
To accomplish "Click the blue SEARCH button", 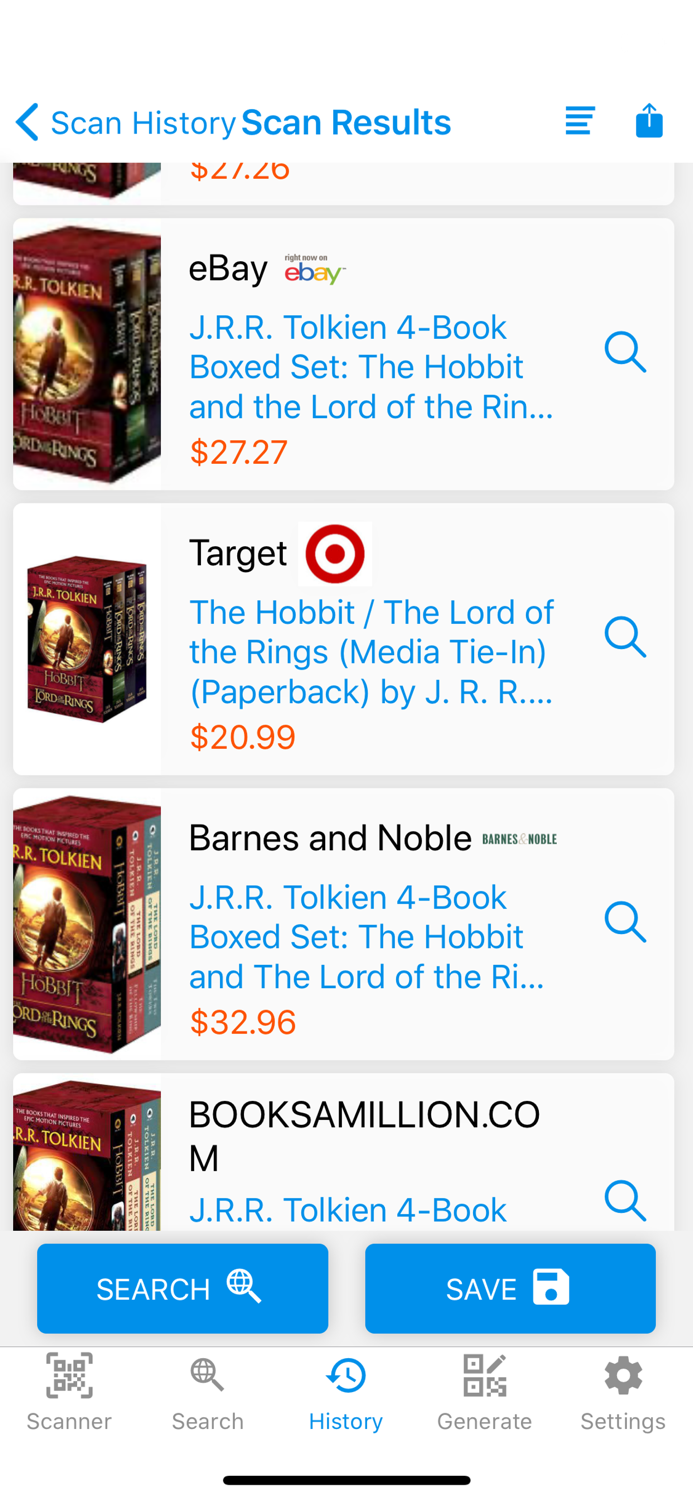I will (x=183, y=1288).
